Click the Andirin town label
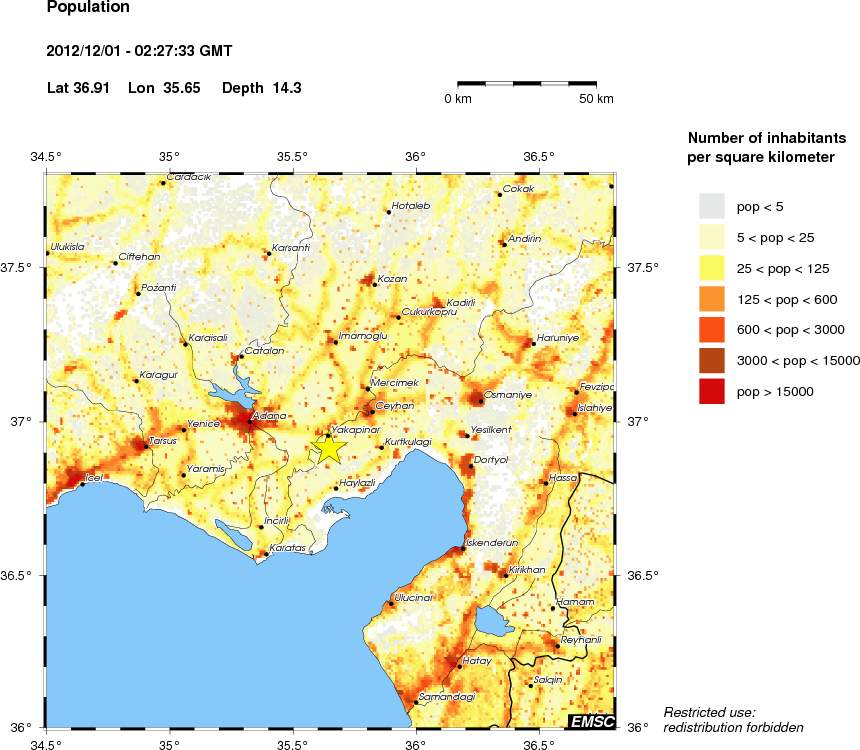 click(x=524, y=239)
